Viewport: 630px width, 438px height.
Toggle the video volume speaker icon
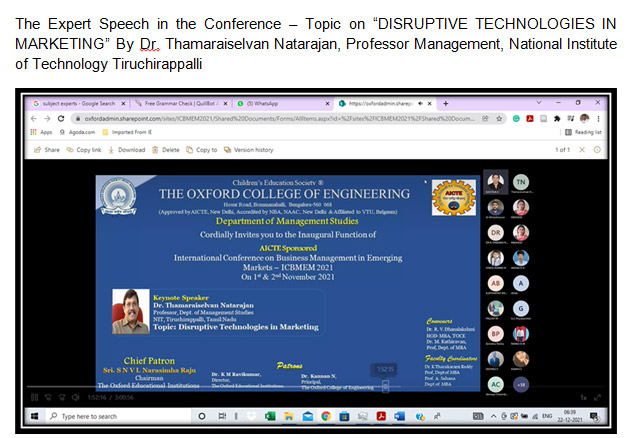click(75, 397)
